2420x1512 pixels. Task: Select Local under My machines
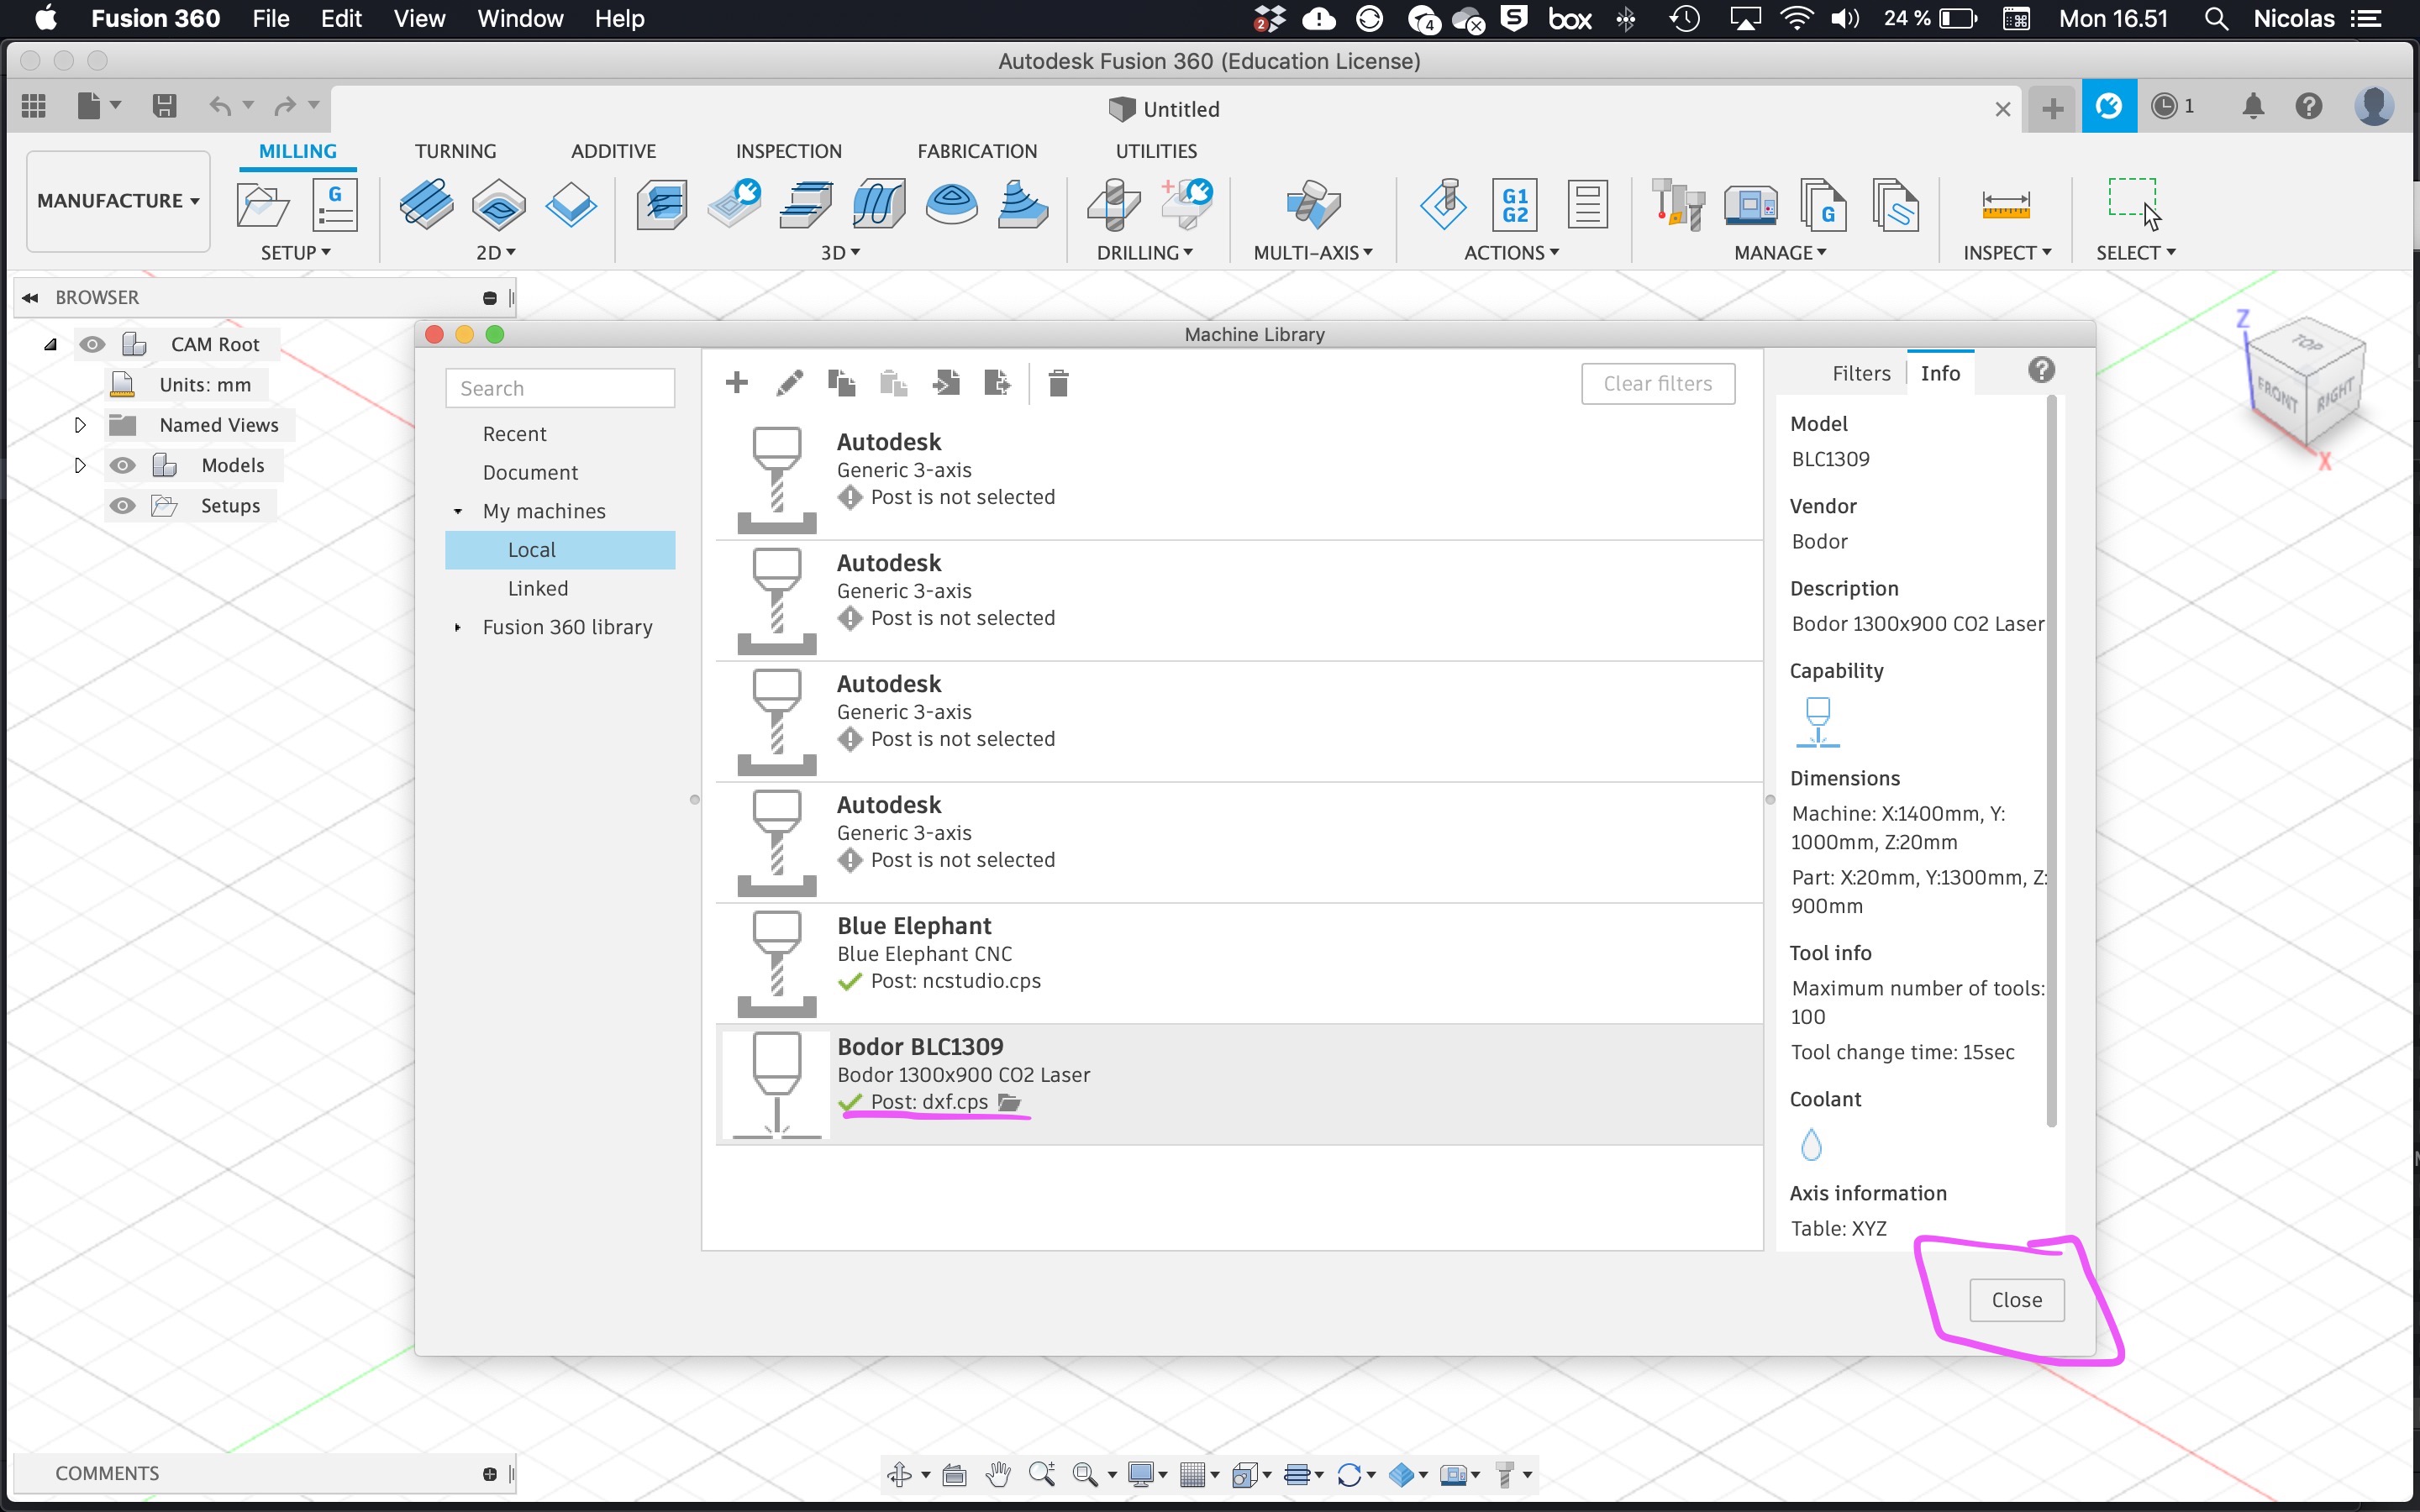[560, 550]
